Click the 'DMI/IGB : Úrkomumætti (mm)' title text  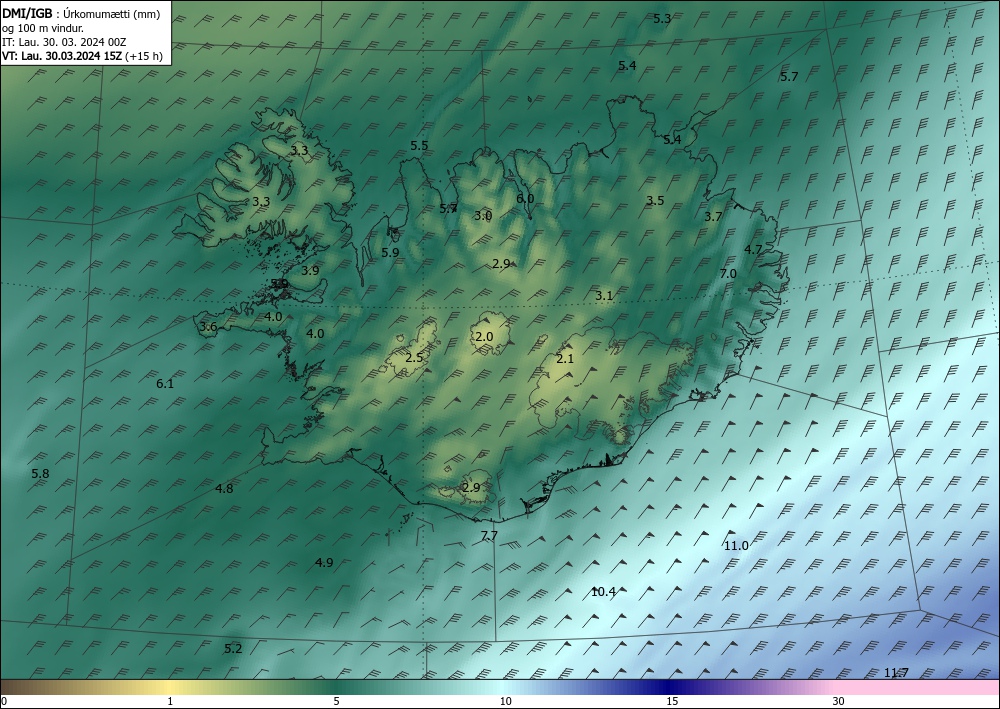(x=81, y=14)
